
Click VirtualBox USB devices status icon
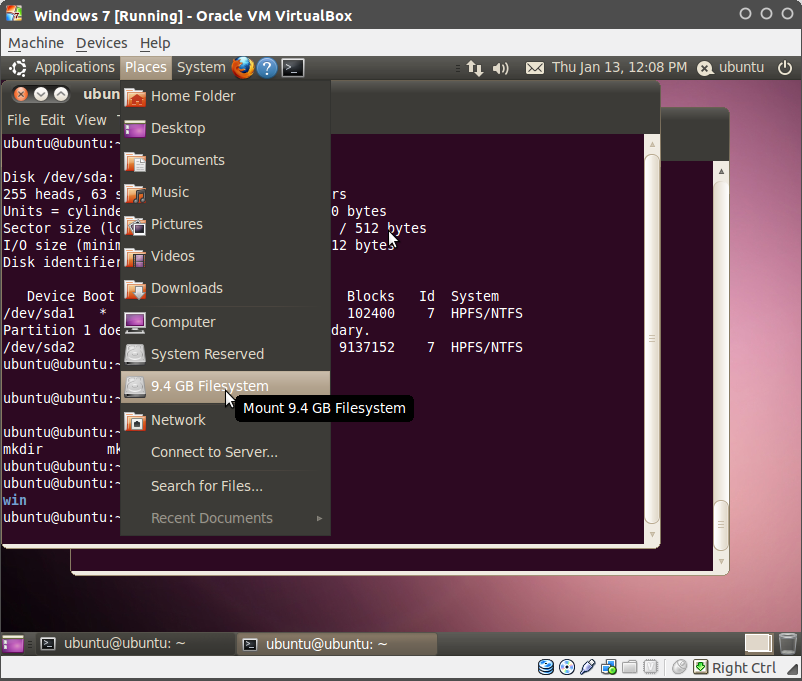(588, 667)
